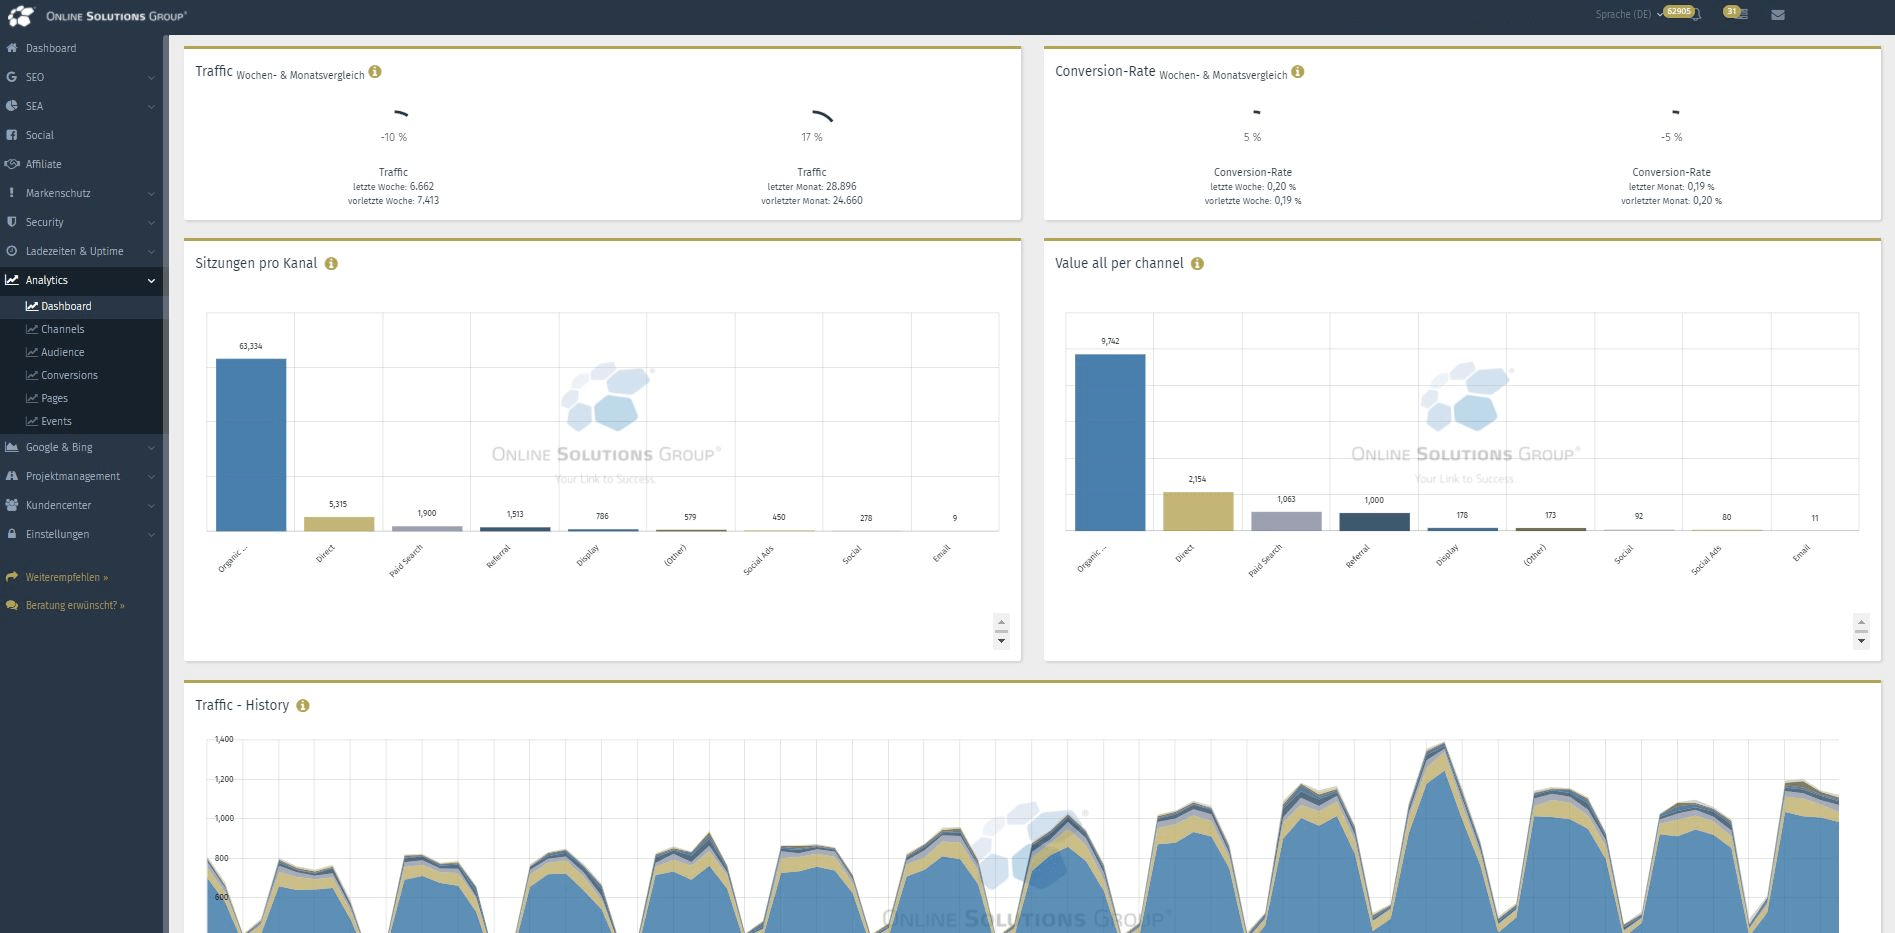Expand the Kundencenter chevron

pyautogui.click(x=151, y=505)
